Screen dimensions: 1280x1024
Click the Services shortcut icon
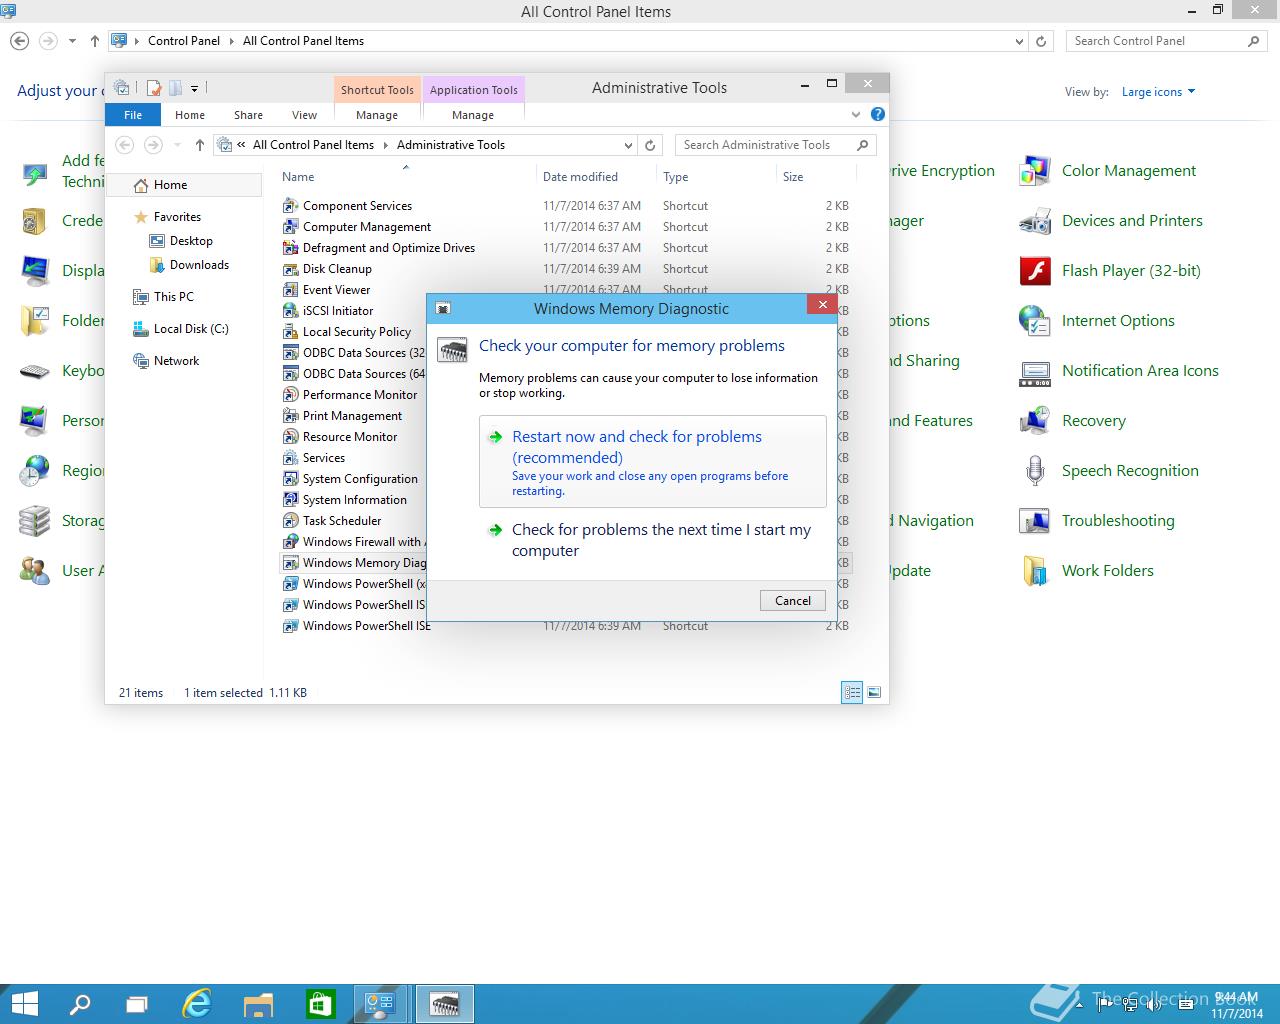(290, 458)
